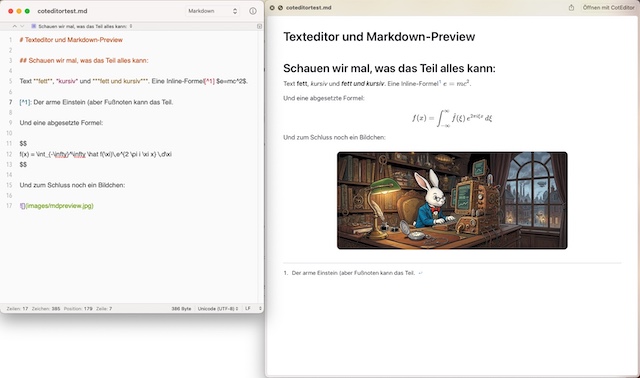Close the Quick Look preview window
The width and height of the screenshot is (640, 378).
[x=272, y=8]
